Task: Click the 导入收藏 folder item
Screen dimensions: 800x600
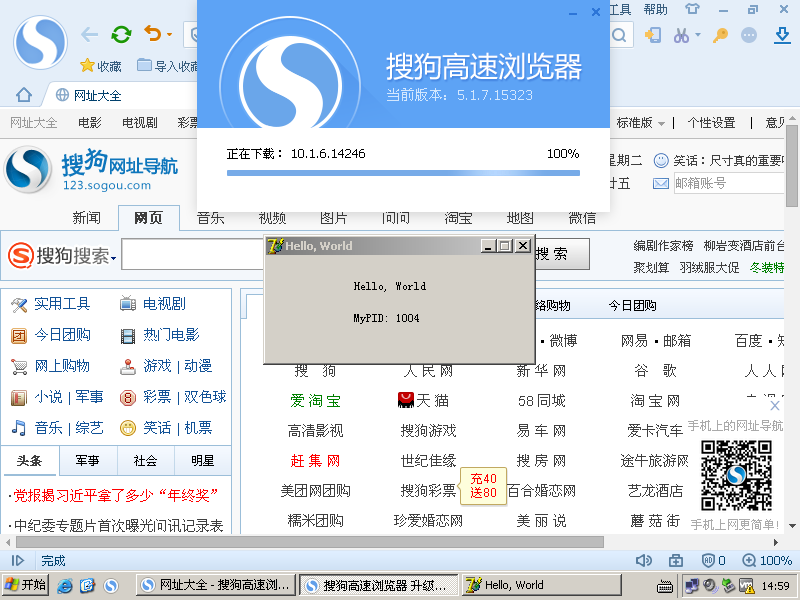Action: click(x=168, y=66)
